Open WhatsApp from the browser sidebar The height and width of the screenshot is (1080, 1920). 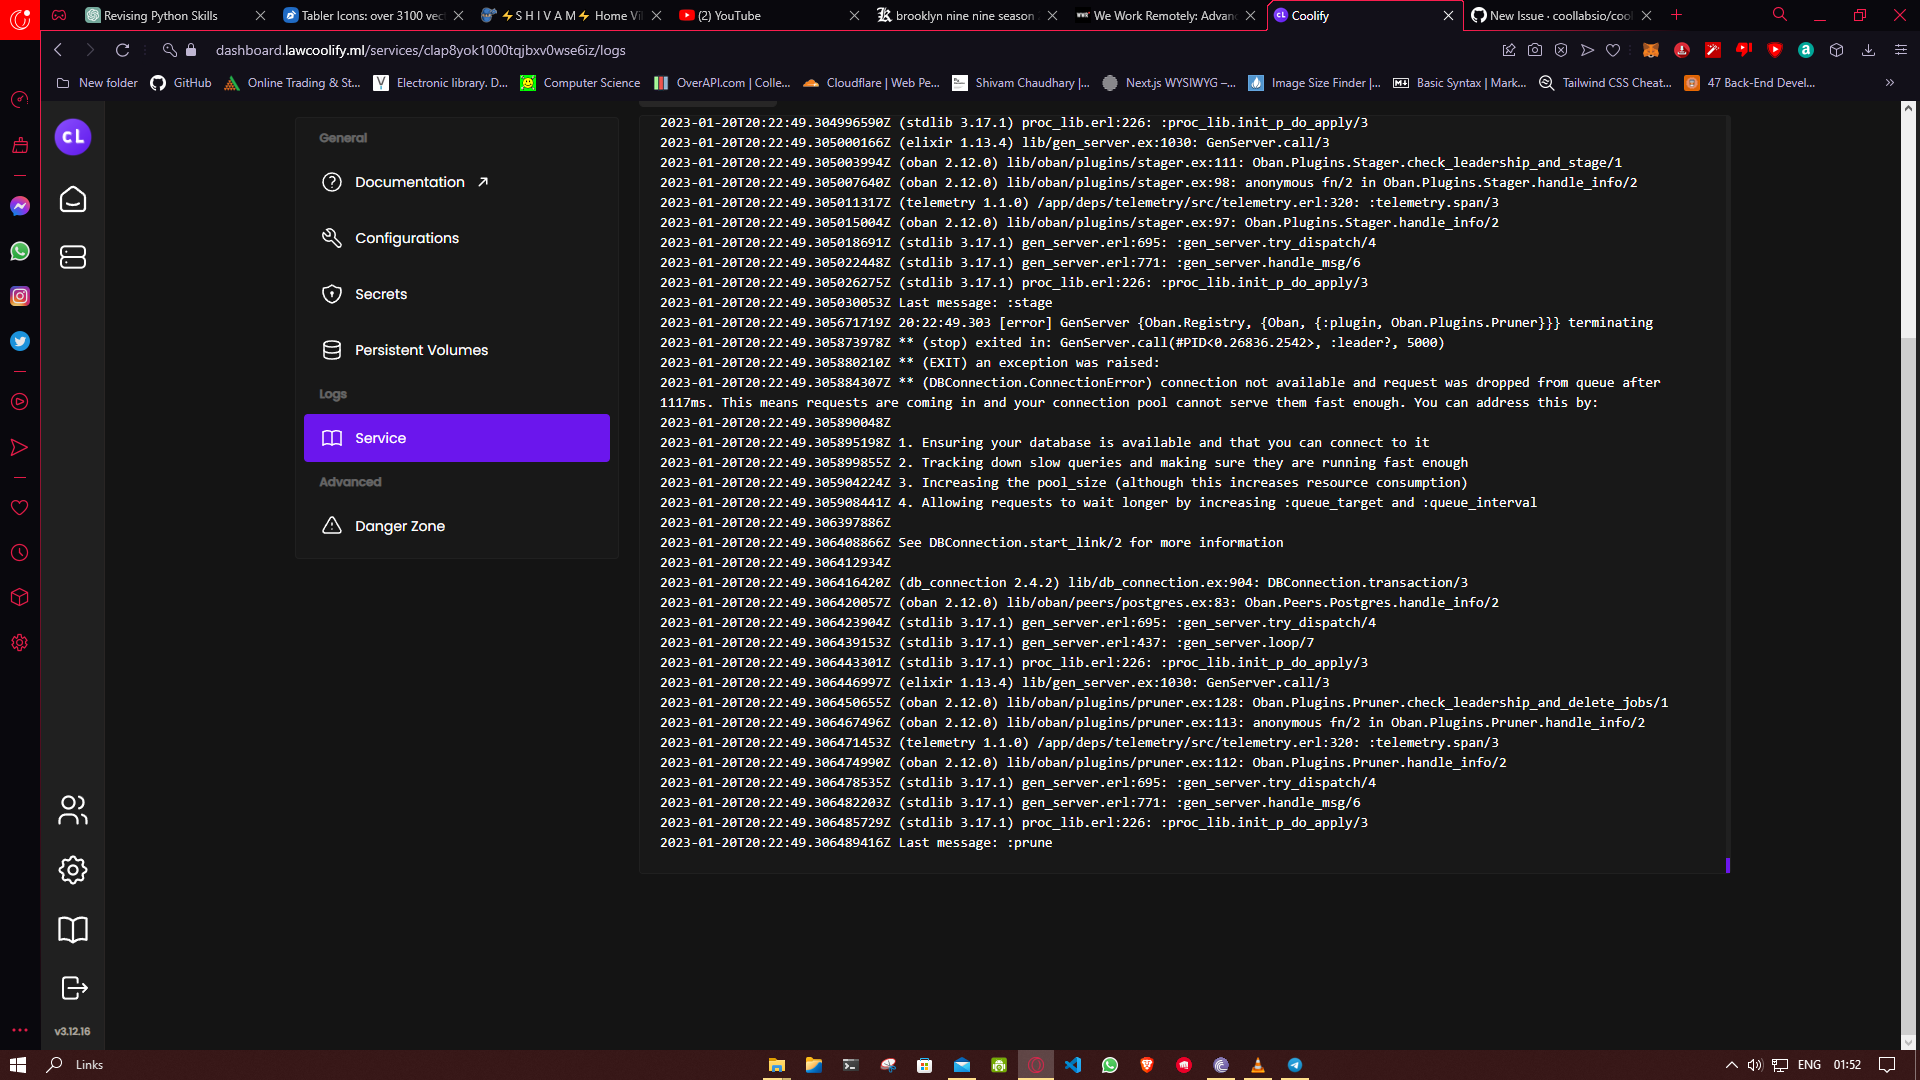click(20, 251)
